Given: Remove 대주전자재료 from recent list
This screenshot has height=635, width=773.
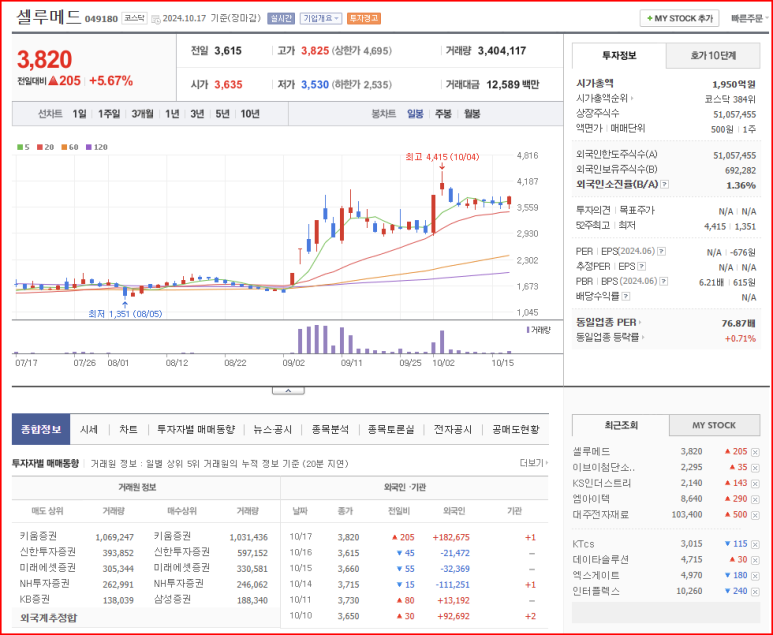Looking at the screenshot, I should click(x=755, y=515).
